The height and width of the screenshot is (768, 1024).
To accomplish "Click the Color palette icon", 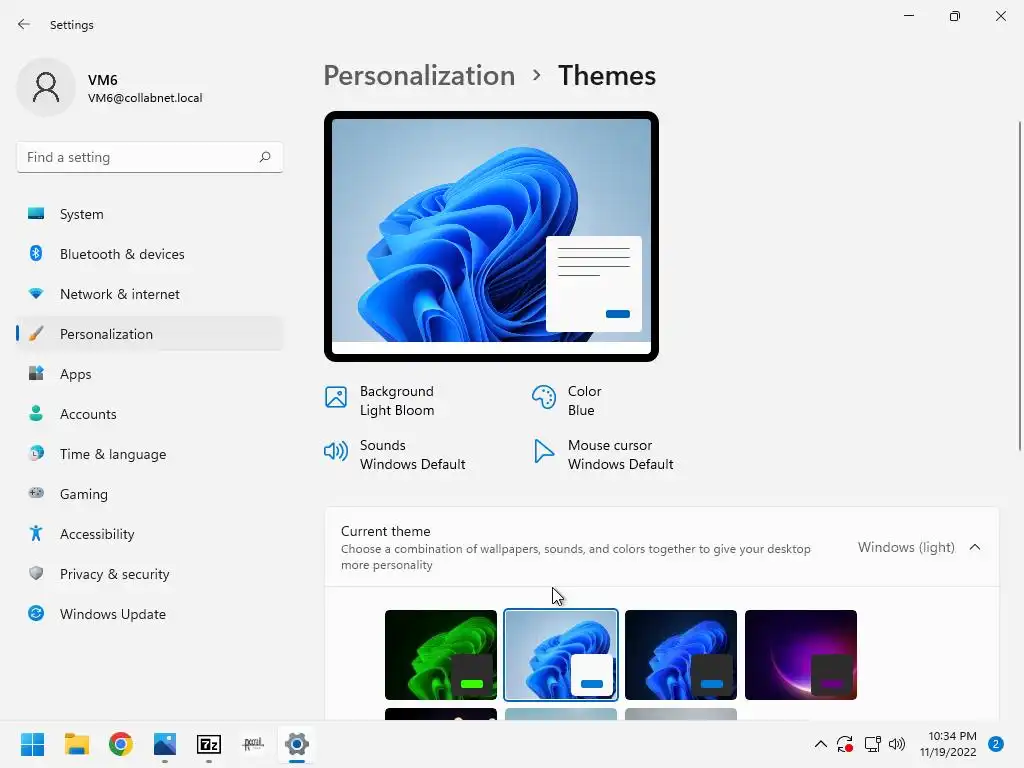I will 543,396.
